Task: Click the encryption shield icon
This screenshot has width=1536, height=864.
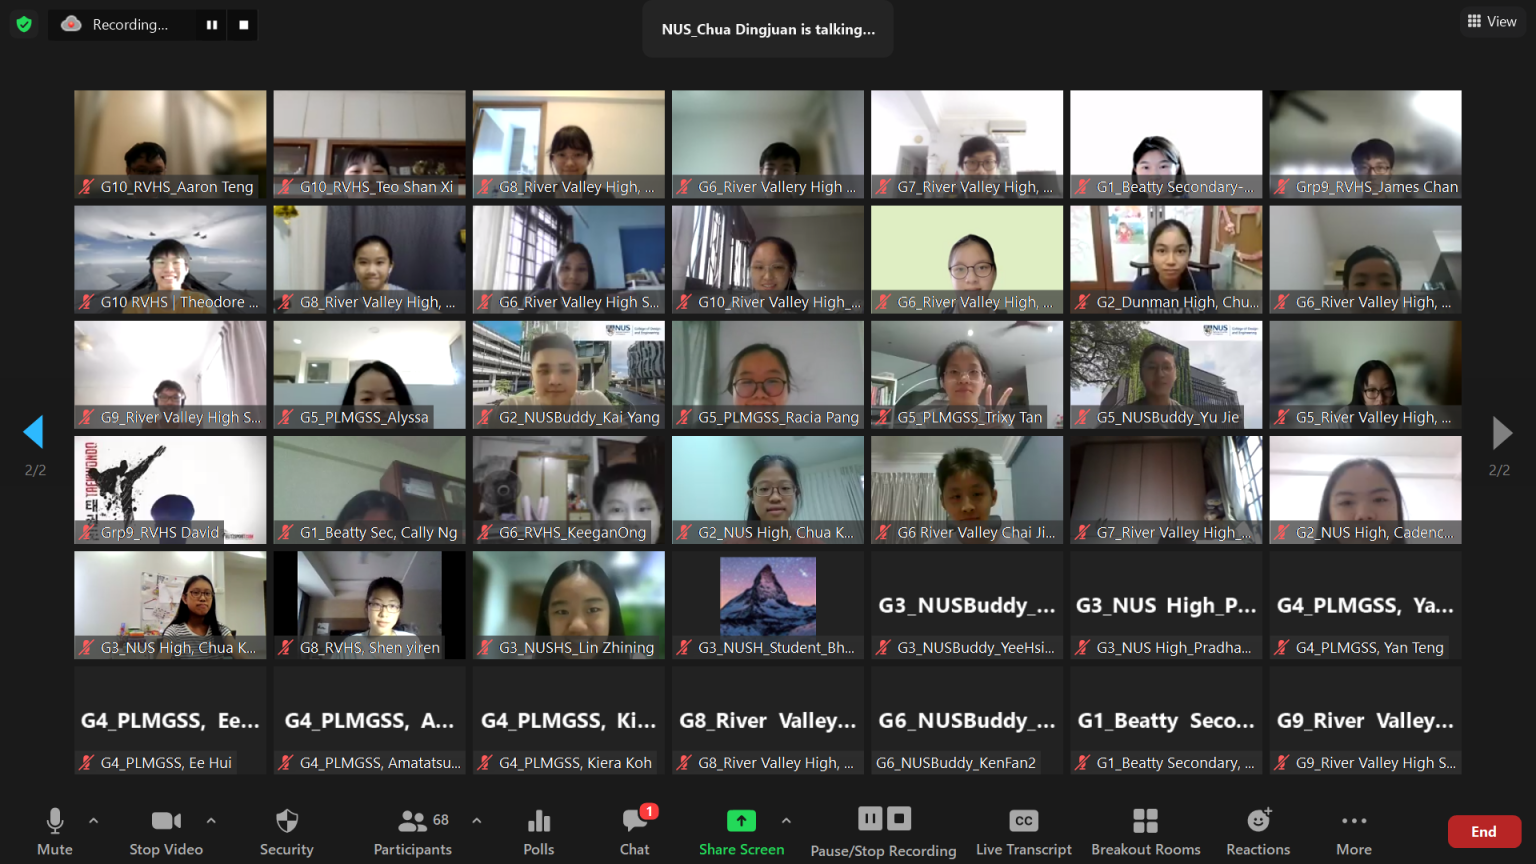Action: (24, 24)
